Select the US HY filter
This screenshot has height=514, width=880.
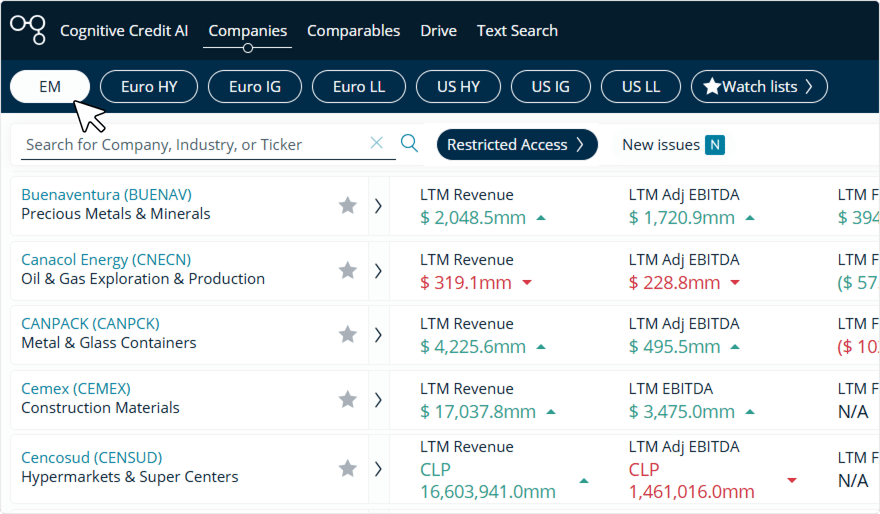point(458,86)
